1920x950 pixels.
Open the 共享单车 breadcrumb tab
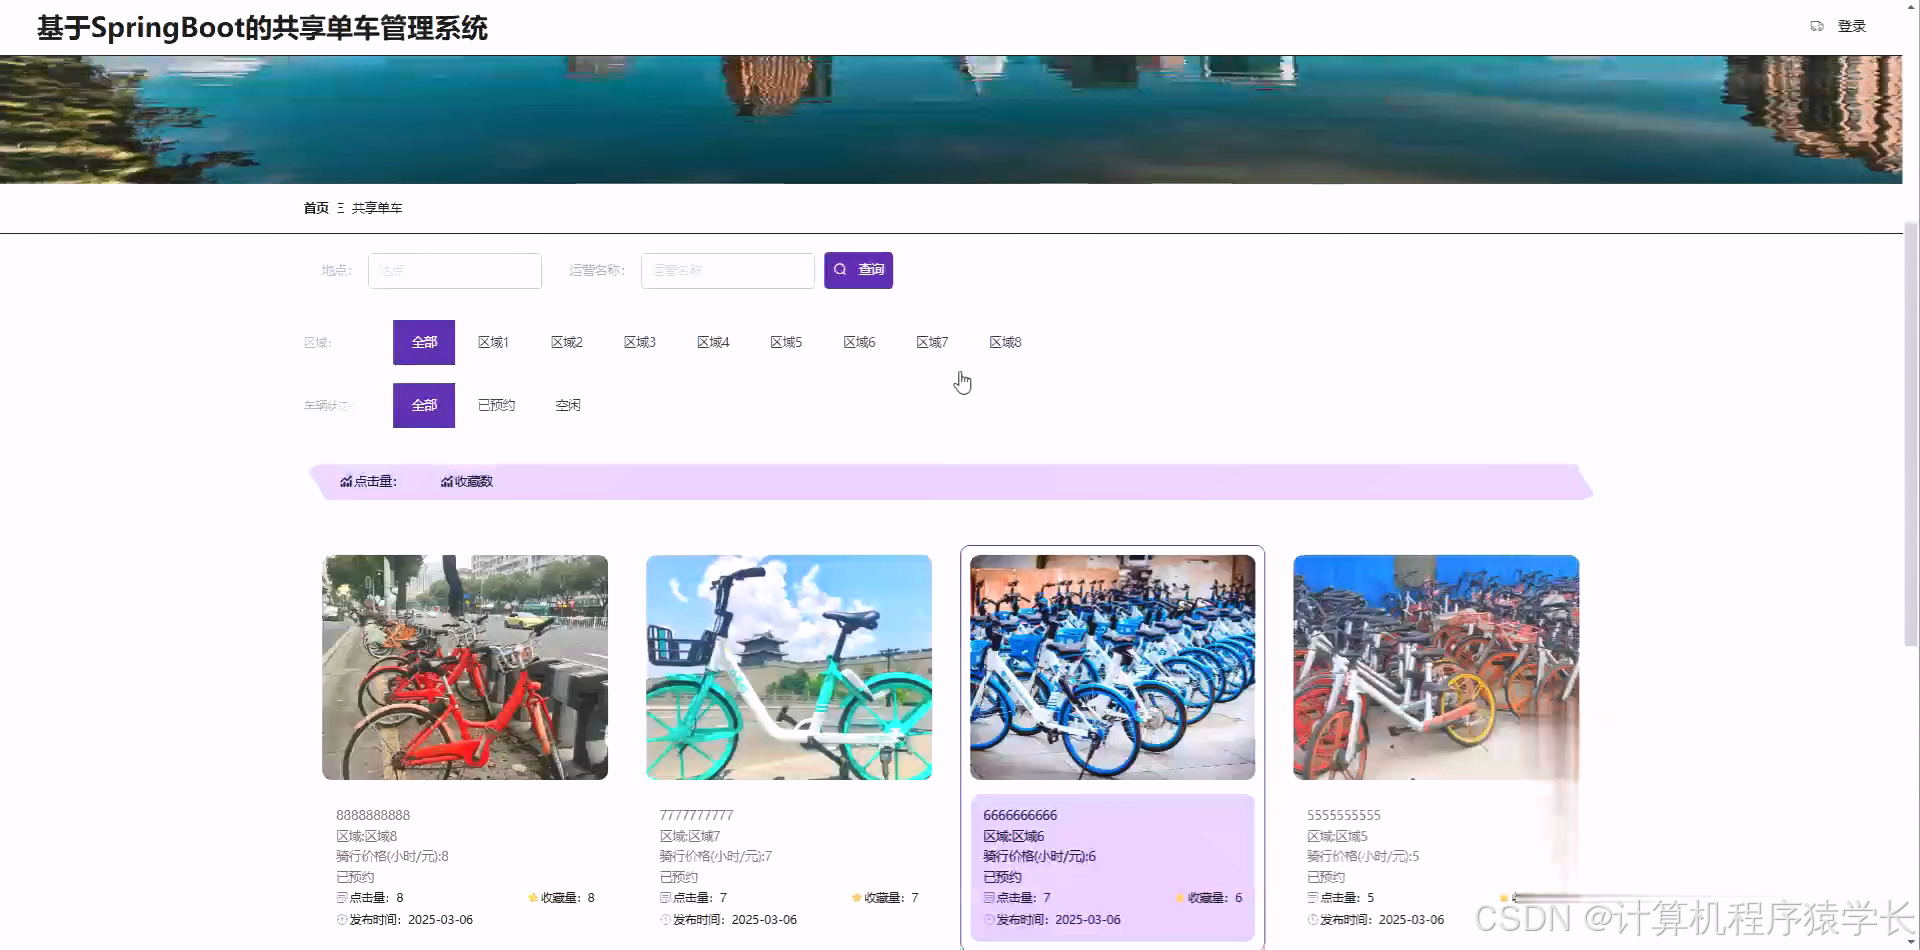click(376, 207)
